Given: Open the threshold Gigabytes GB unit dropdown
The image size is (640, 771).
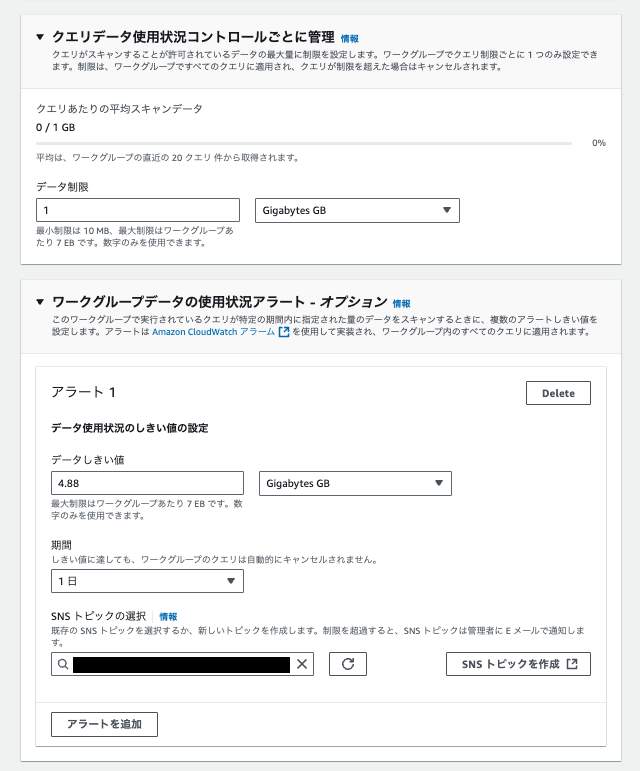Looking at the screenshot, I should coord(355,483).
